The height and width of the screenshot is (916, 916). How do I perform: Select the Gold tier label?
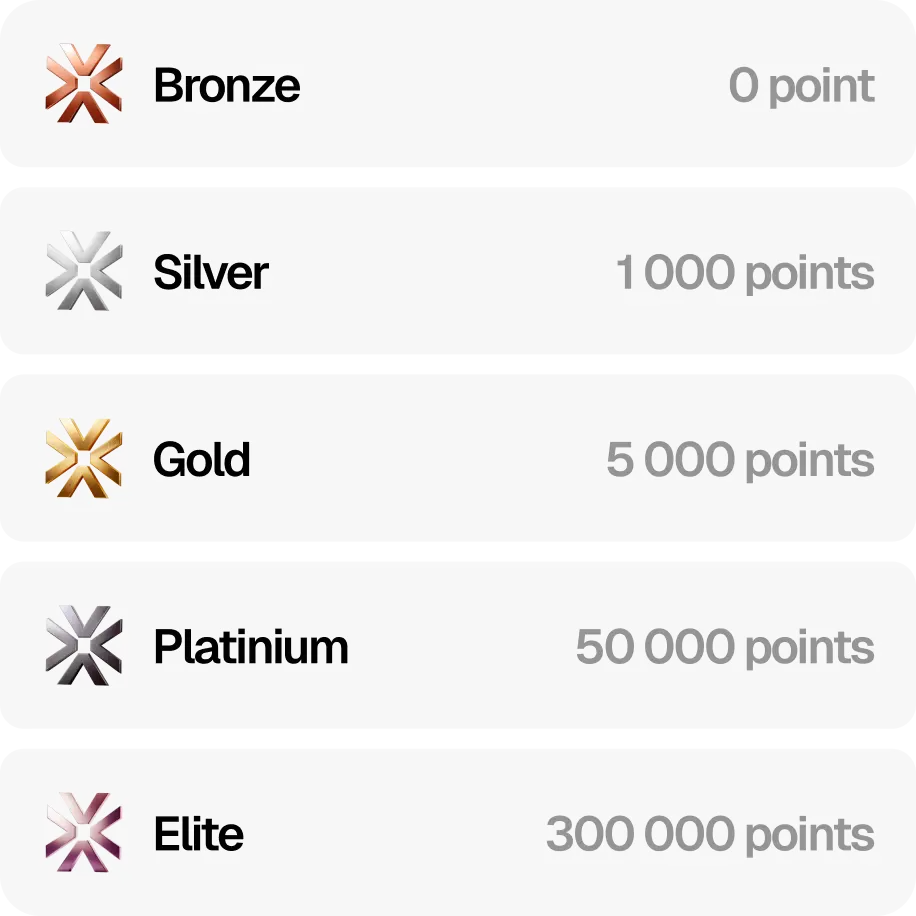(202, 459)
